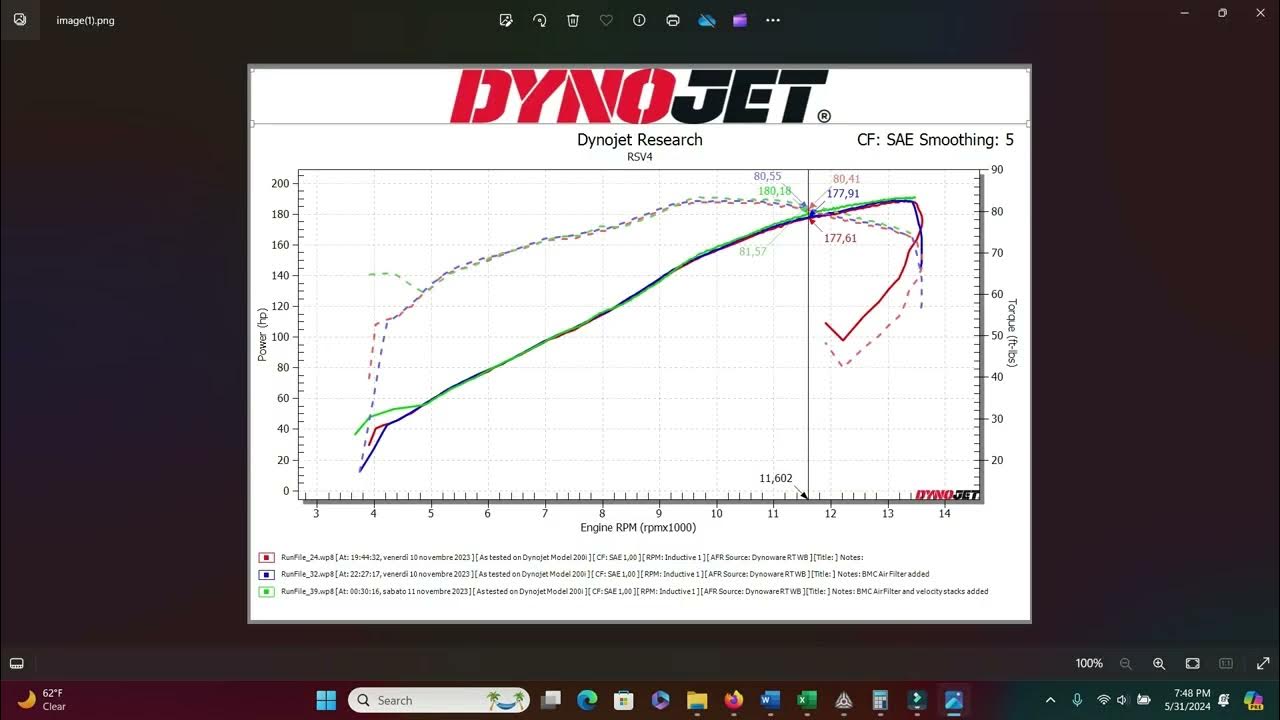Image resolution: width=1280 pixels, height=720 pixels.
Task: Launch Firefox from the taskbar
Action: pyautogui.click(x=734, y=700)
